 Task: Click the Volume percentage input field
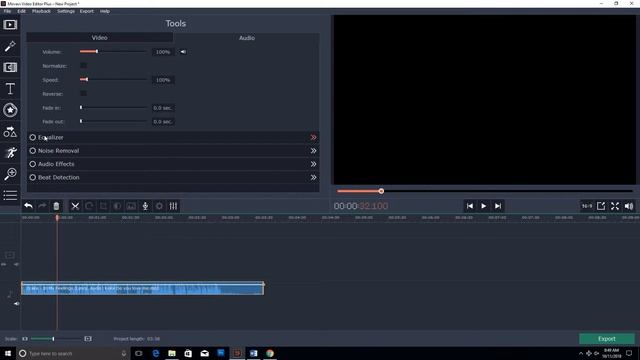(163, 52)
